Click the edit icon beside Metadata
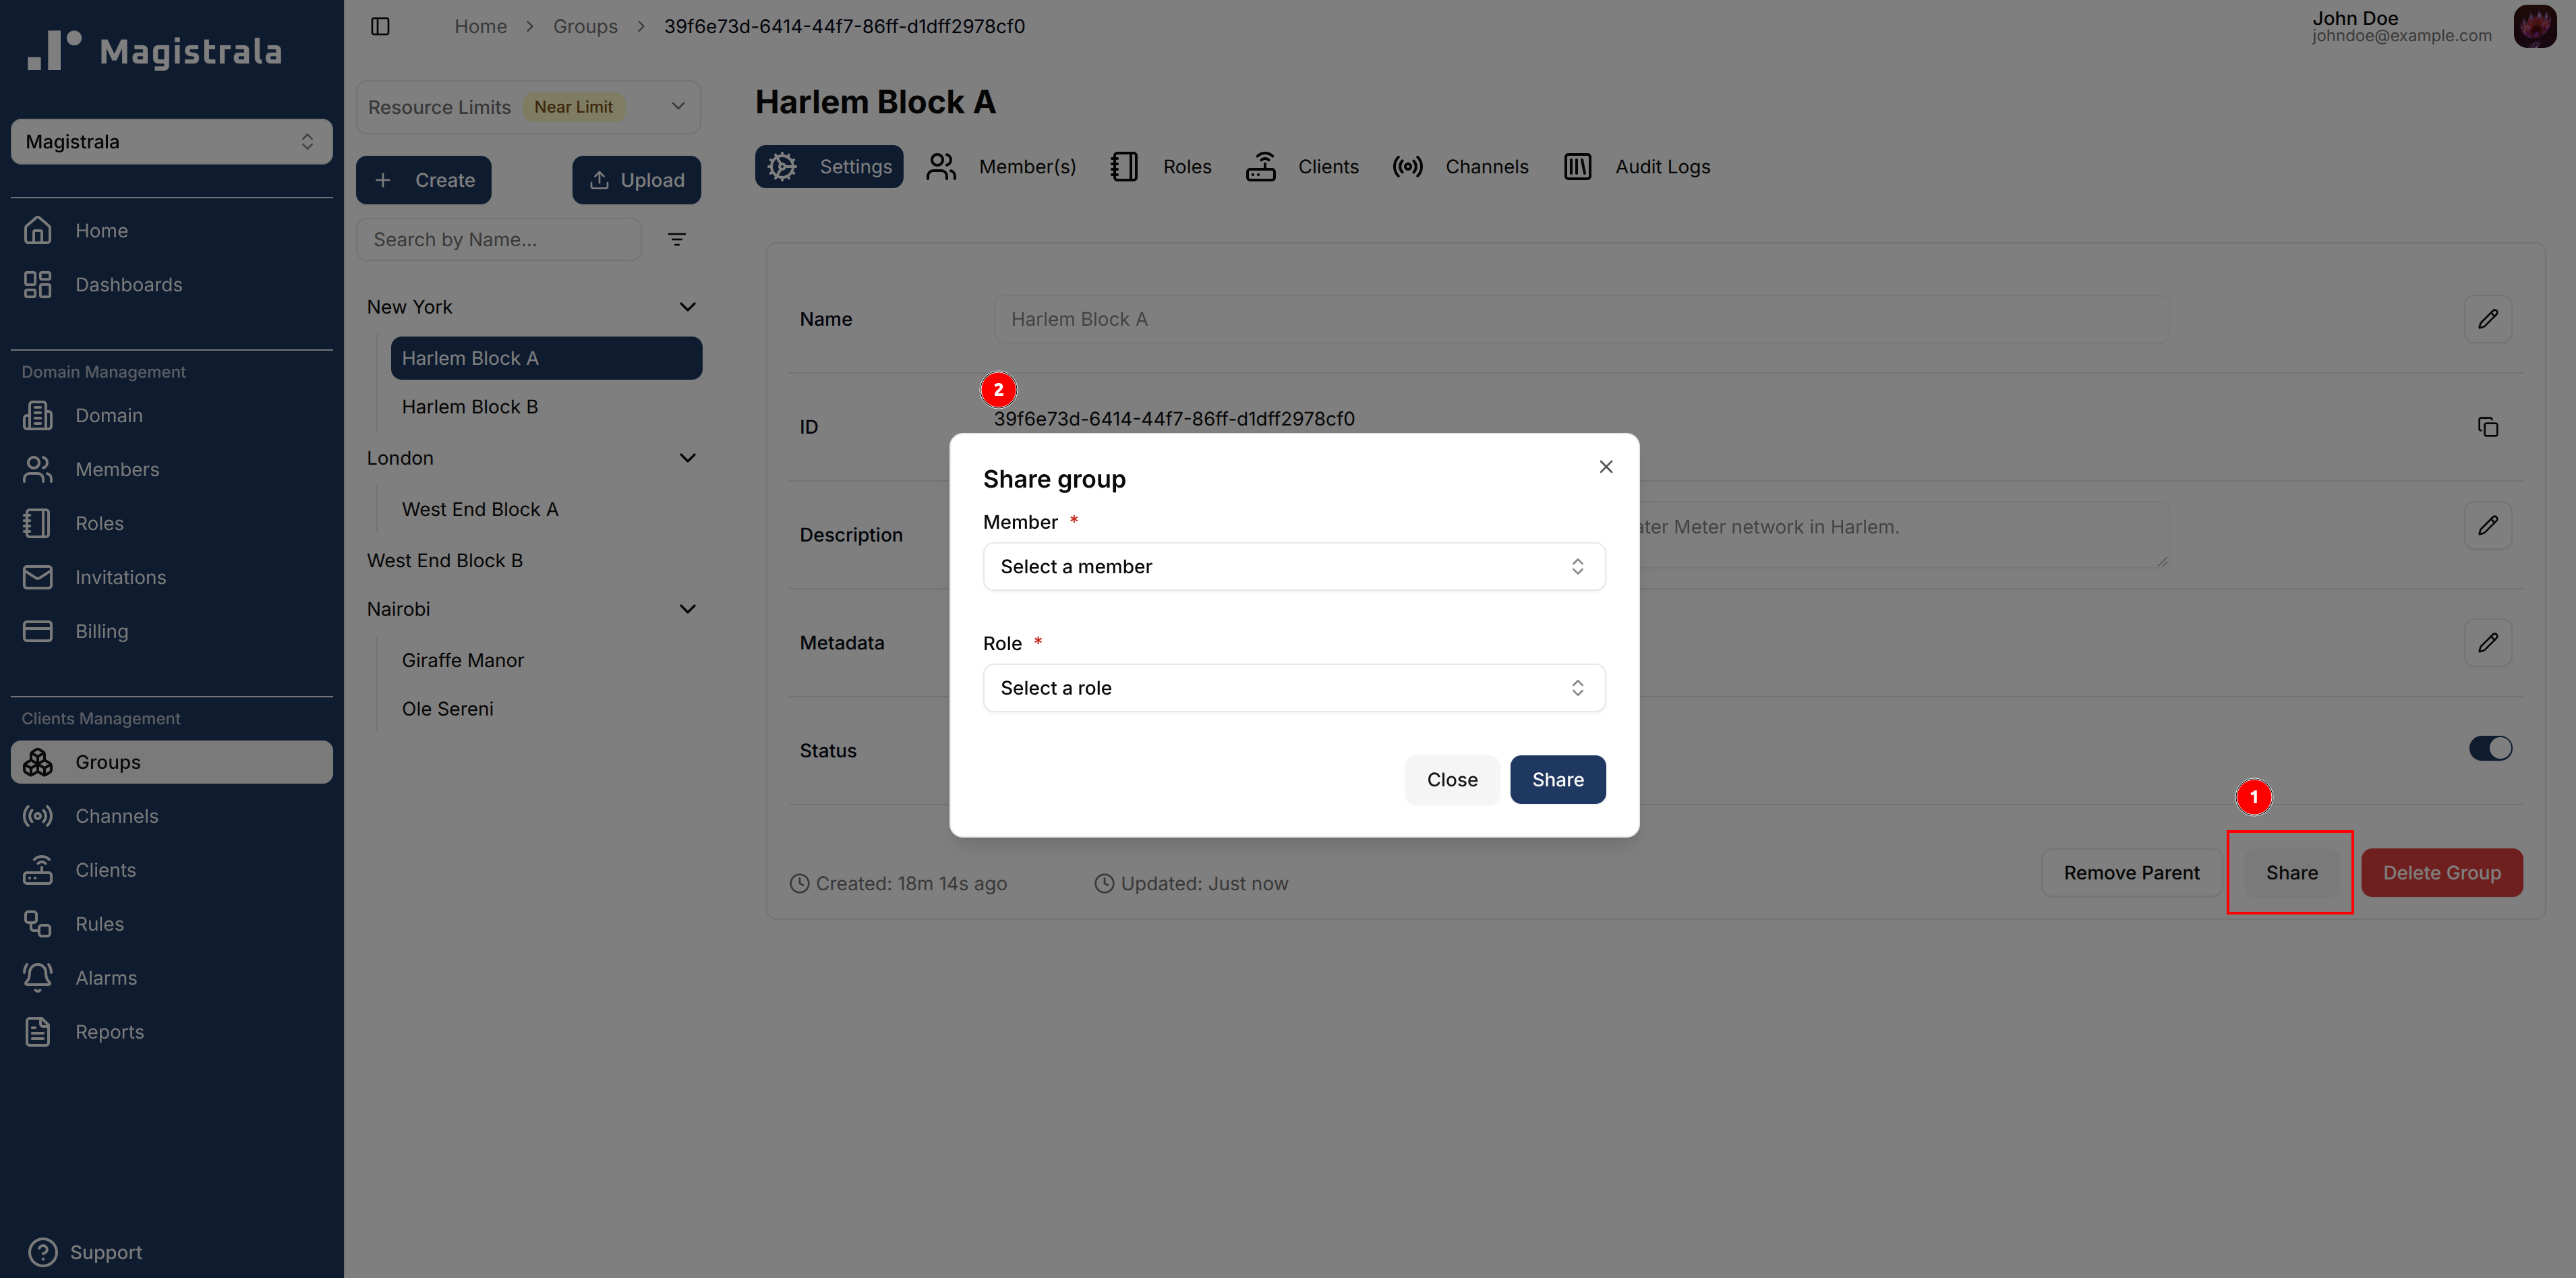The height and width of the screenshot is (1278, 2576). pyautogui.click(x=2487, y=642)
